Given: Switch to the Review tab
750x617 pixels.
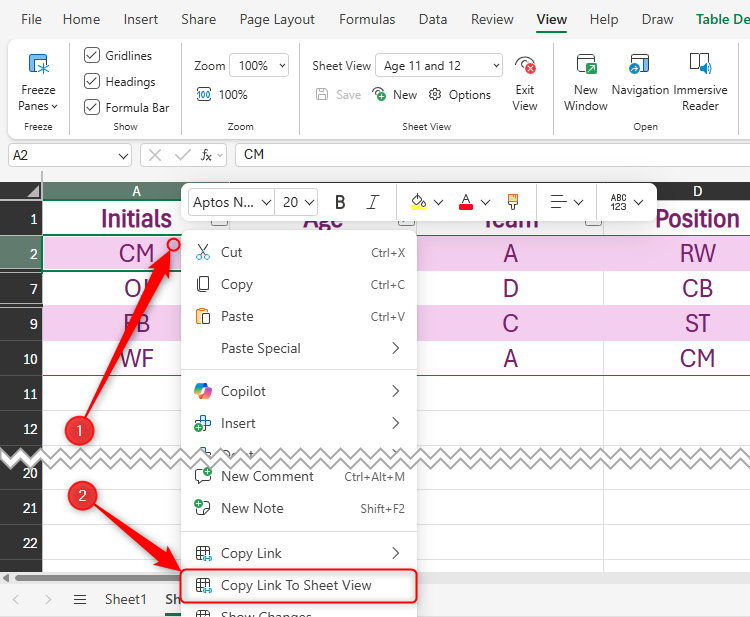Looking at the screenshot, I should pyautogui.click(x=492, y=19).
